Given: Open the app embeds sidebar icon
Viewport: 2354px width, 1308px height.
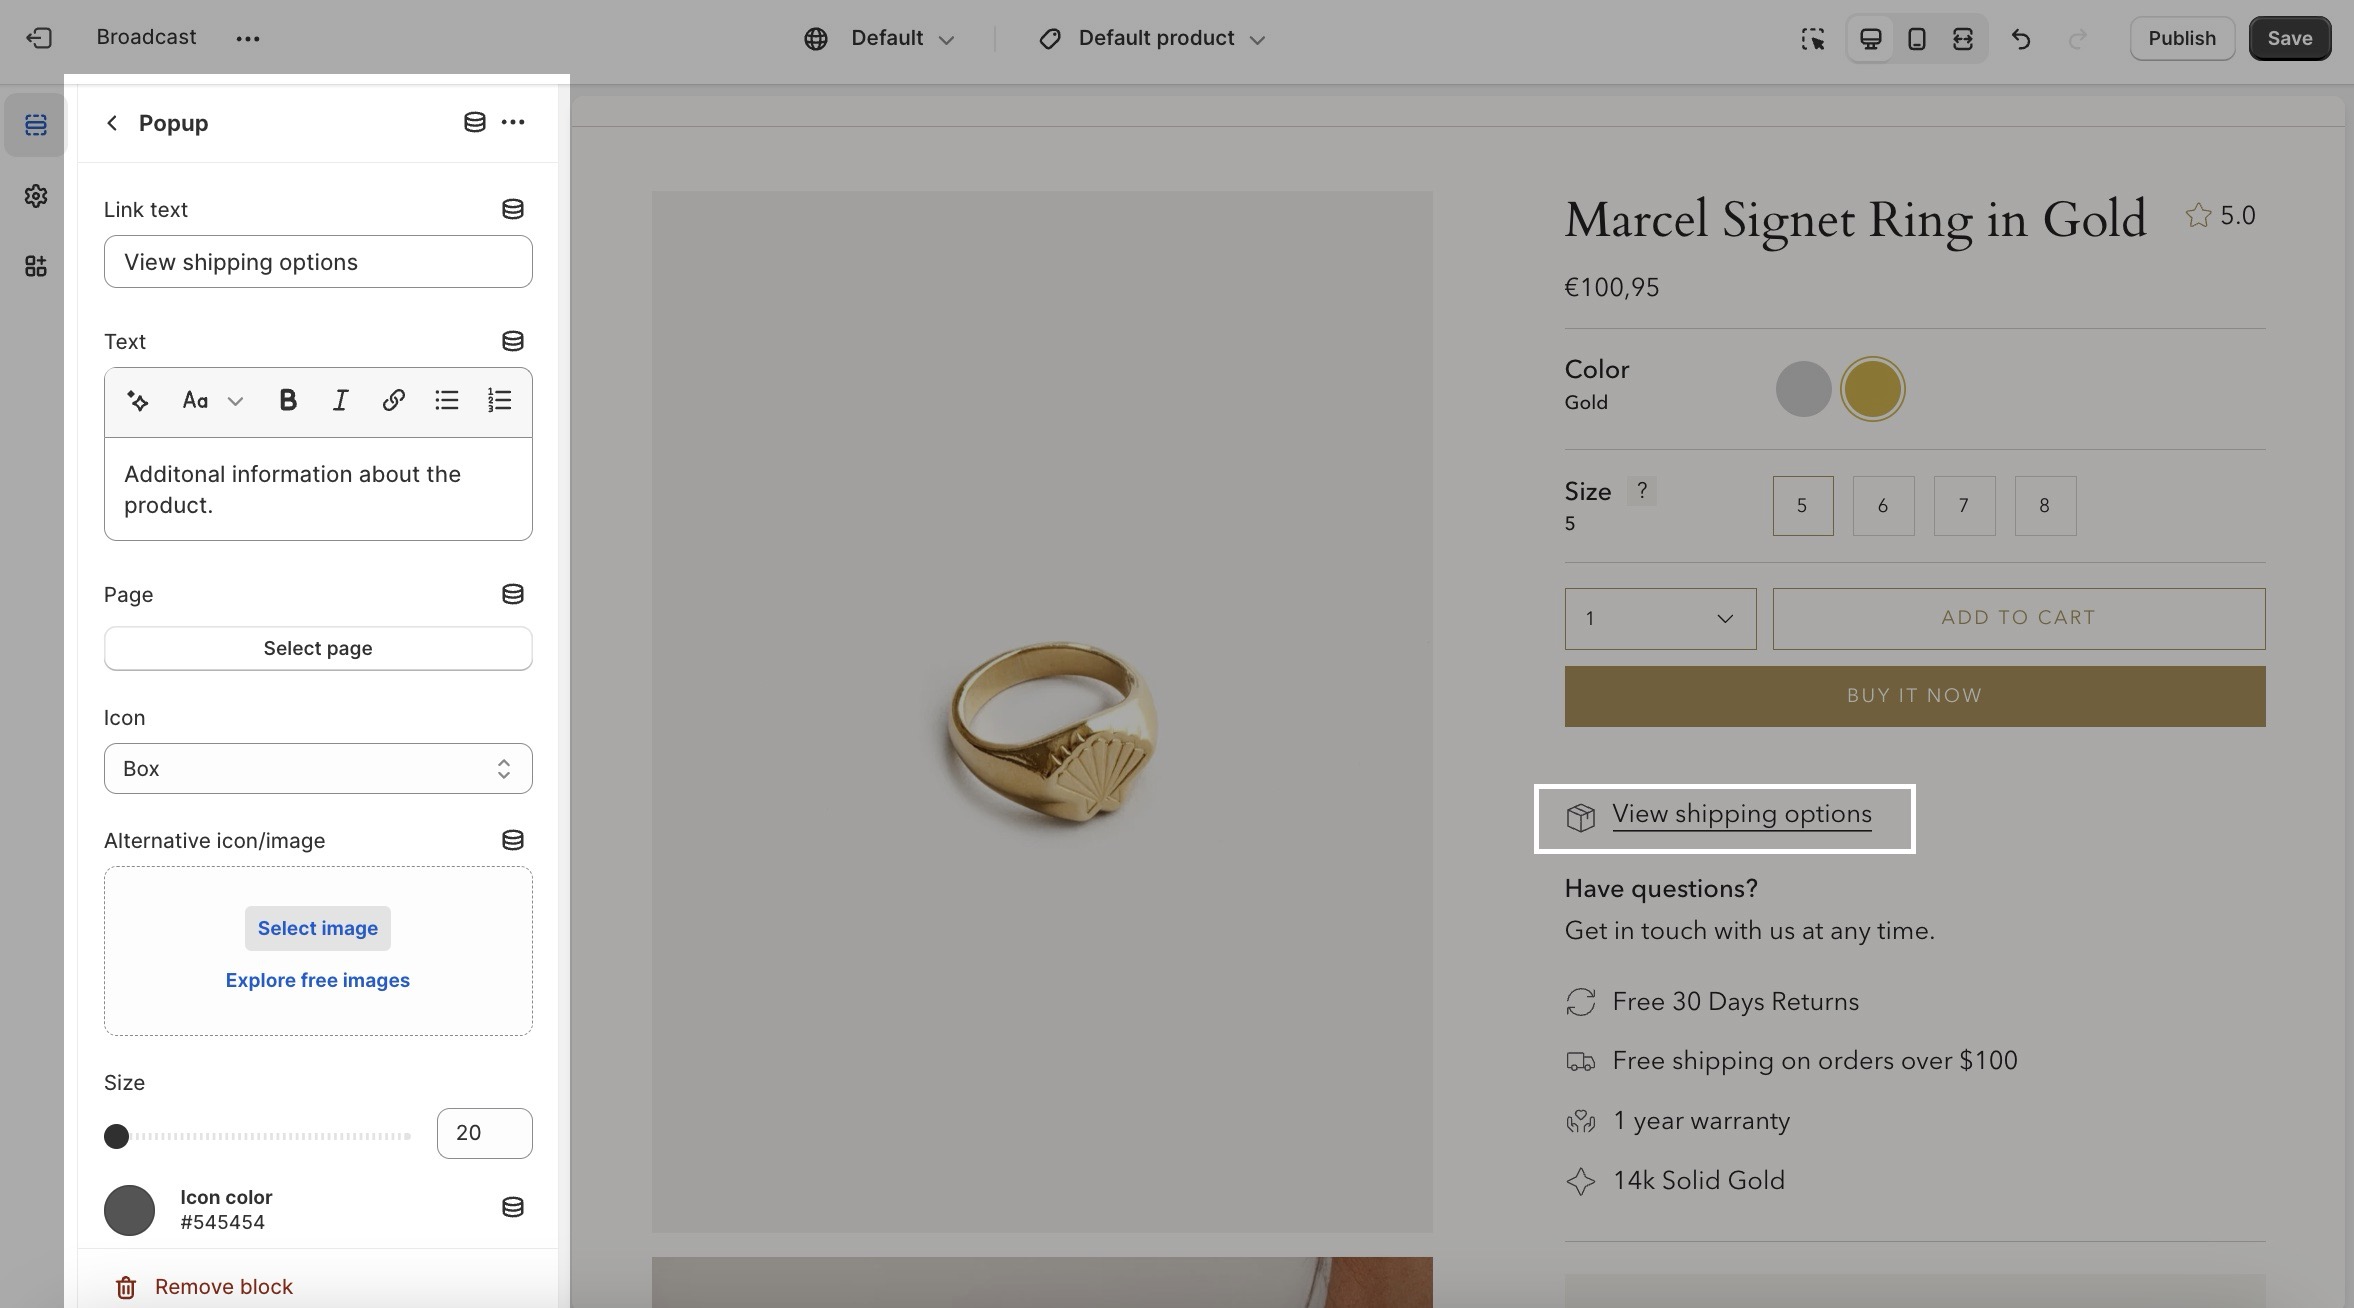Looking at the screenshot, I should click(36, 266).
